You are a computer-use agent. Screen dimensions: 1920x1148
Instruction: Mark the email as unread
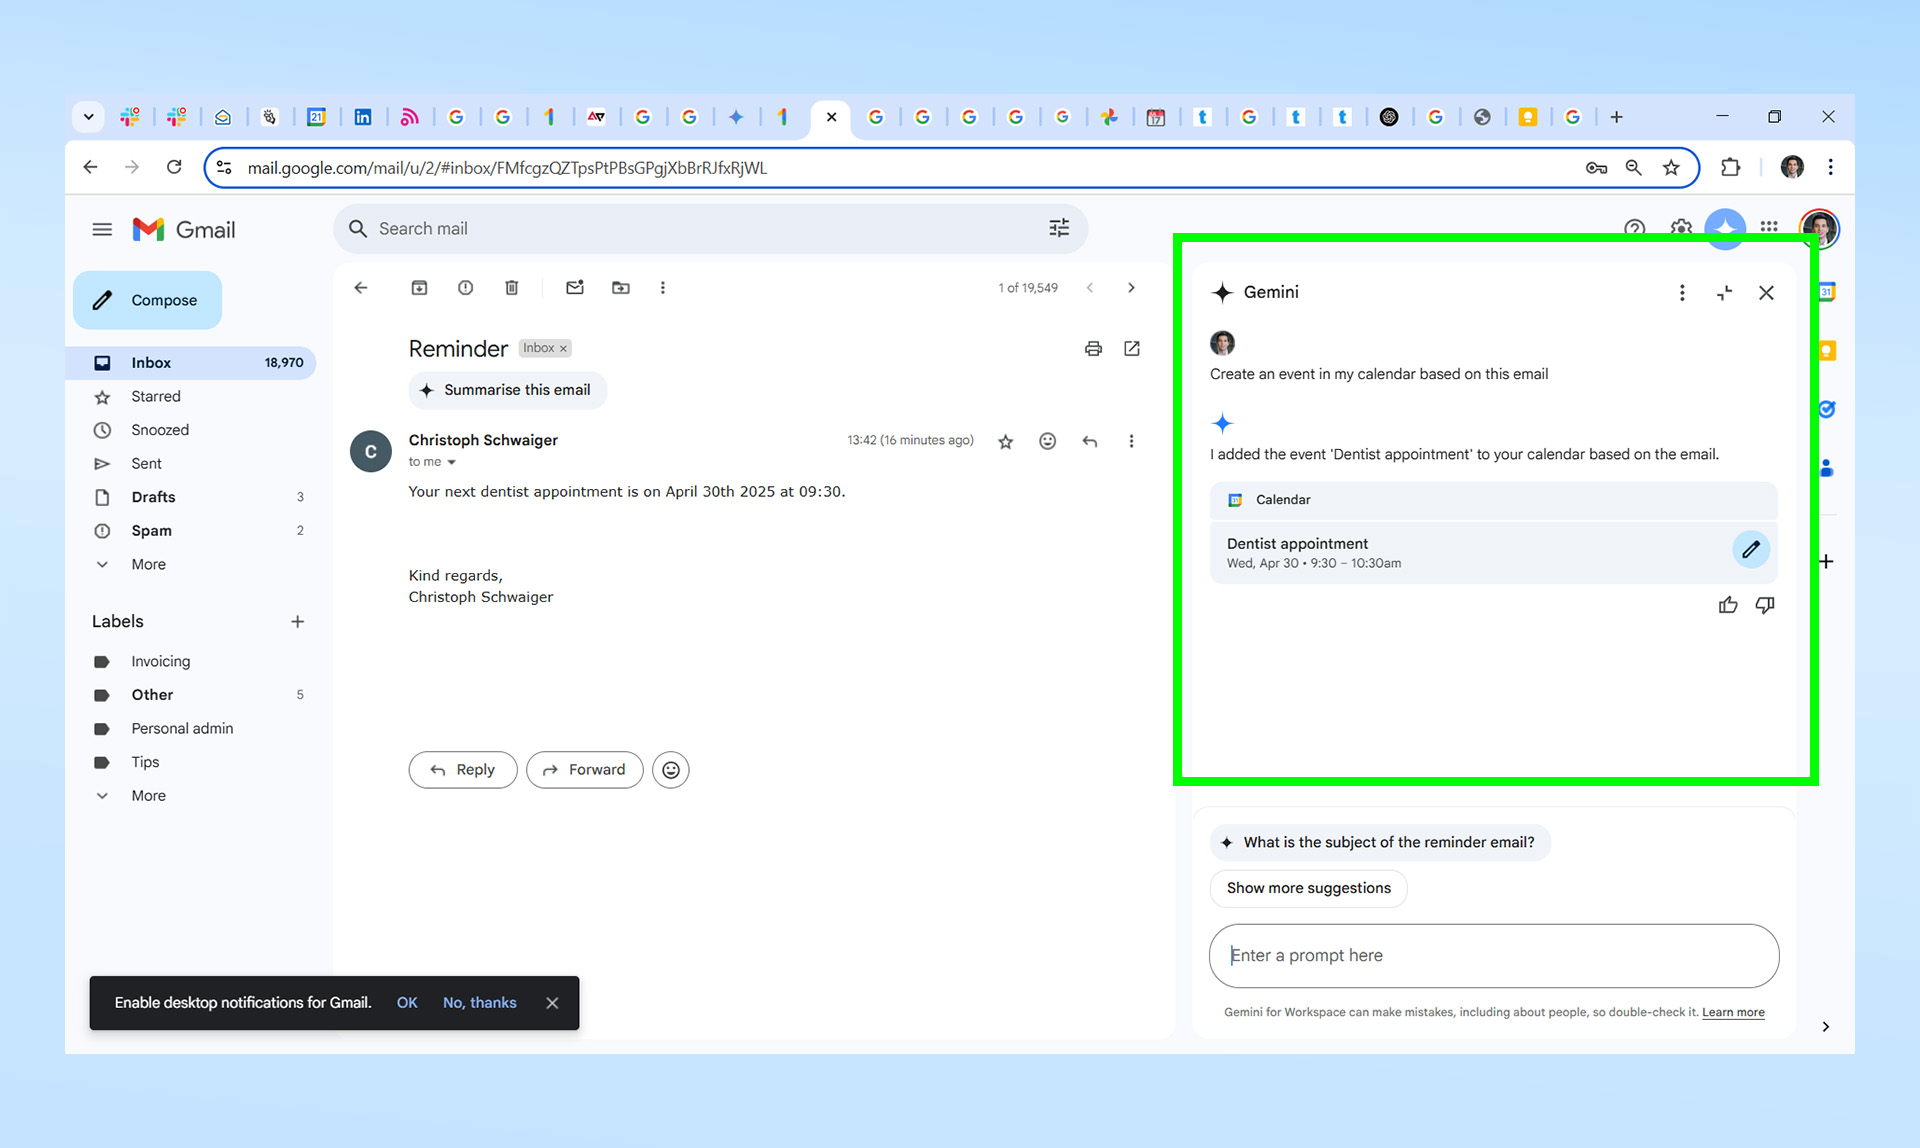(x=574, y=288)
